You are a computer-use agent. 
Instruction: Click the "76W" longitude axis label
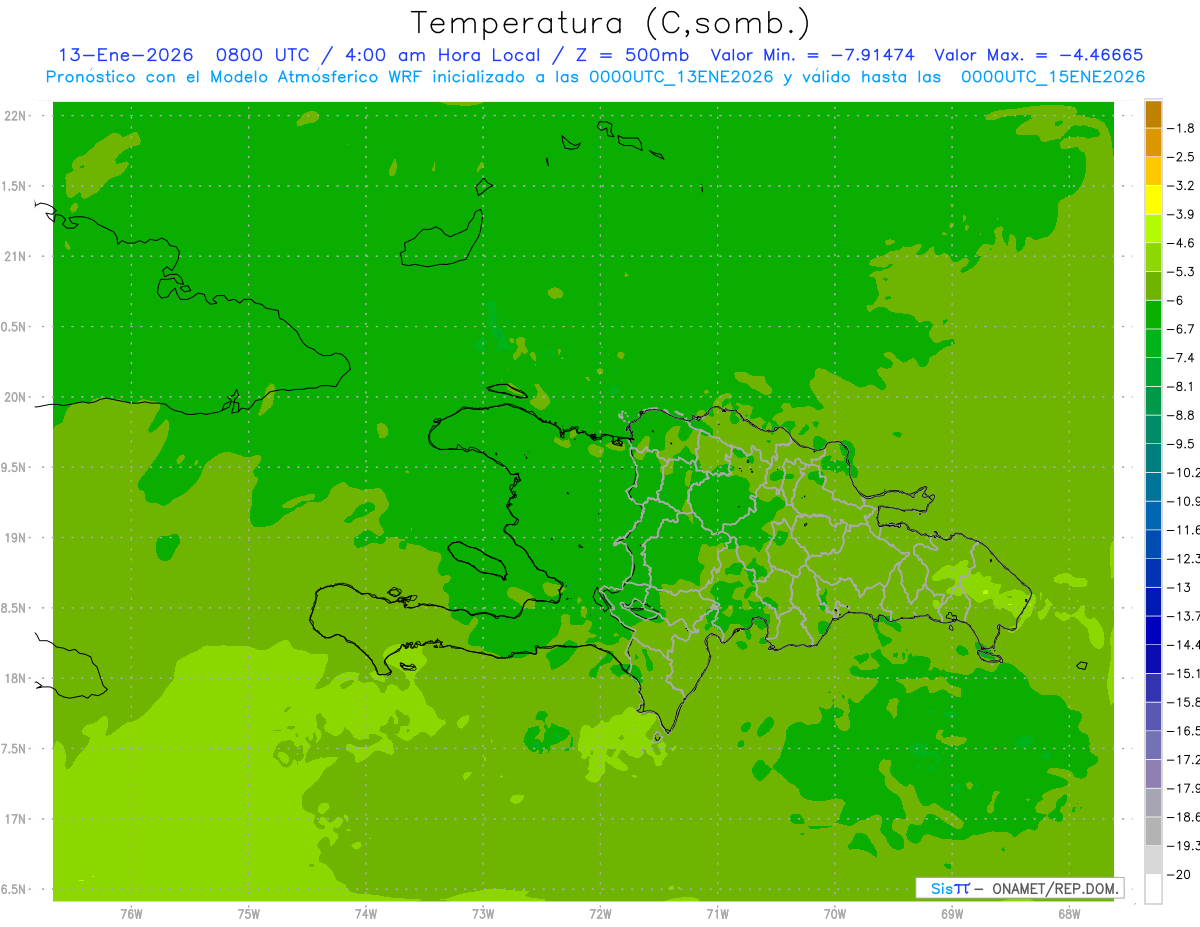[131, 914]
